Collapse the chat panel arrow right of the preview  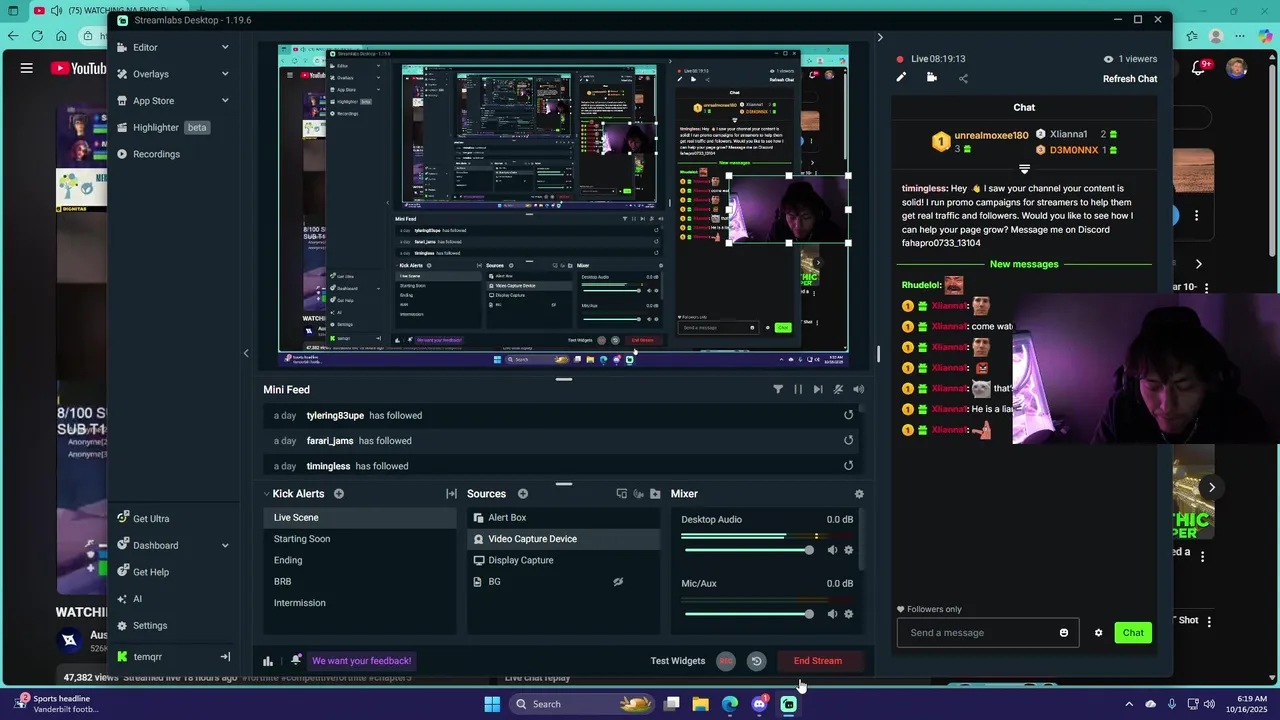coord(880,38)
